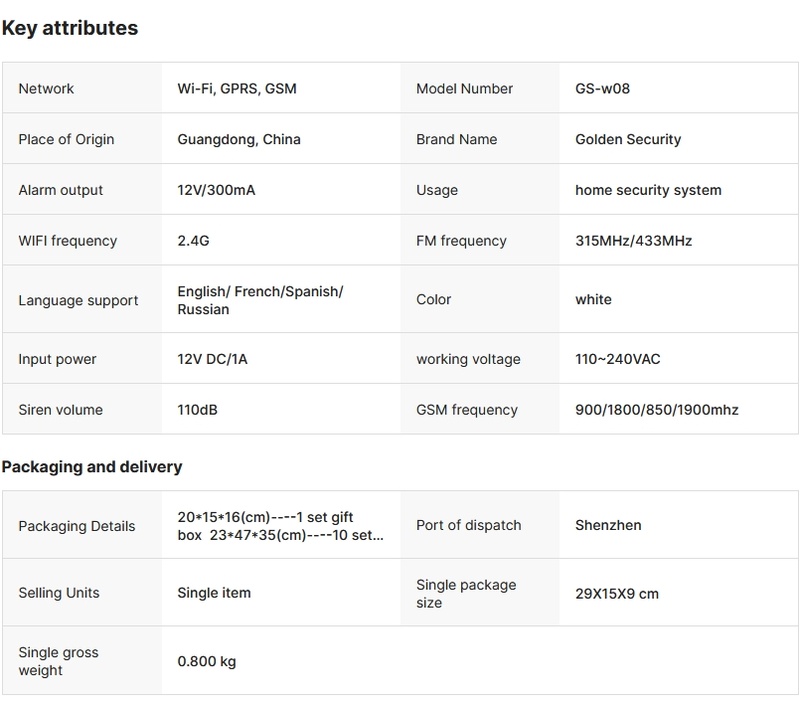
Task: Click the Key attributes heading
Action: pyautogui.click(x=70, y=28)
